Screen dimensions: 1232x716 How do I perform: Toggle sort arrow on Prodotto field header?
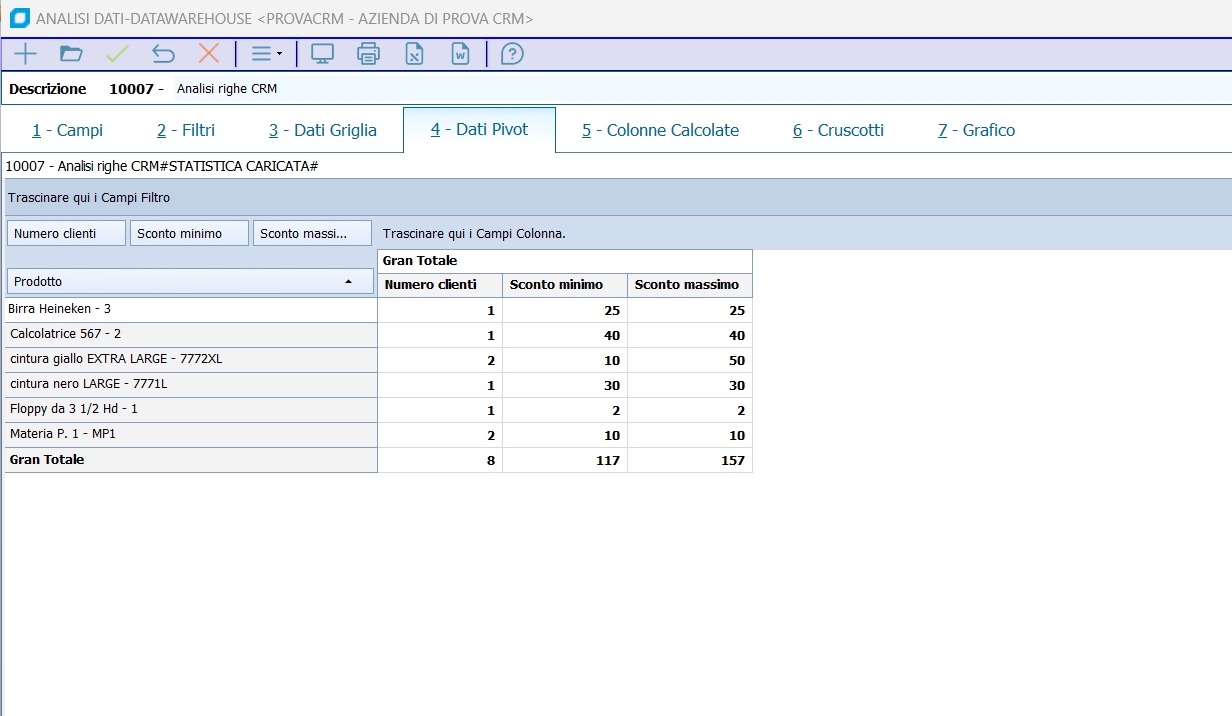(x=348, y=282)
